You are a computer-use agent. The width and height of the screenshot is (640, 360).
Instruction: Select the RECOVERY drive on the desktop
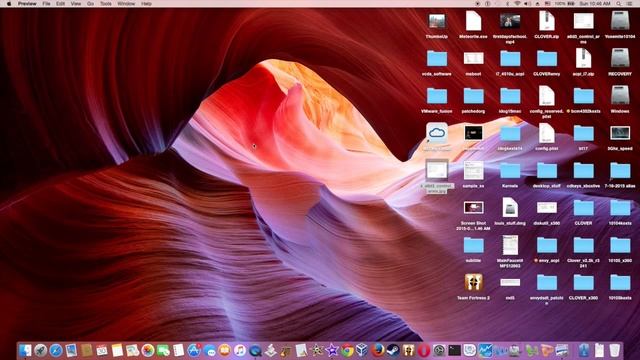pos(620,58)
